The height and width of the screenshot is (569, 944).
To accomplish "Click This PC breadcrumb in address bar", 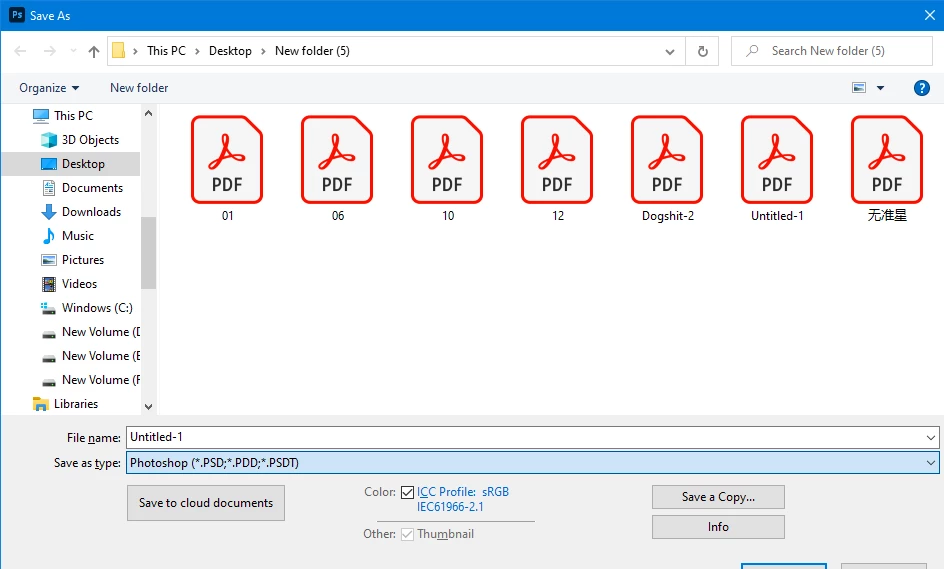I will (x=166, y=51).
